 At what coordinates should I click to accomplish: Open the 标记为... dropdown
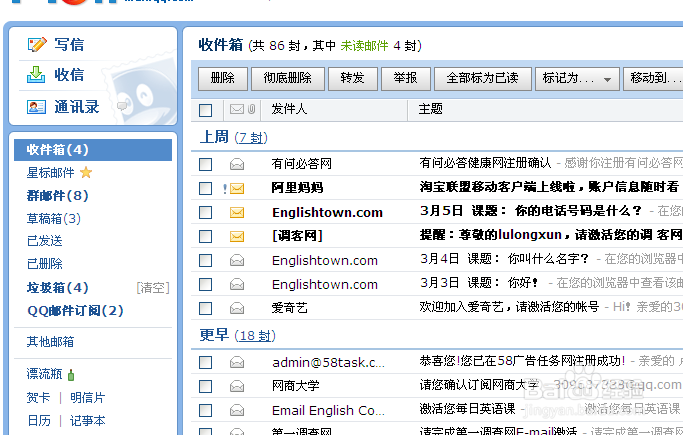tap(577, 79)
